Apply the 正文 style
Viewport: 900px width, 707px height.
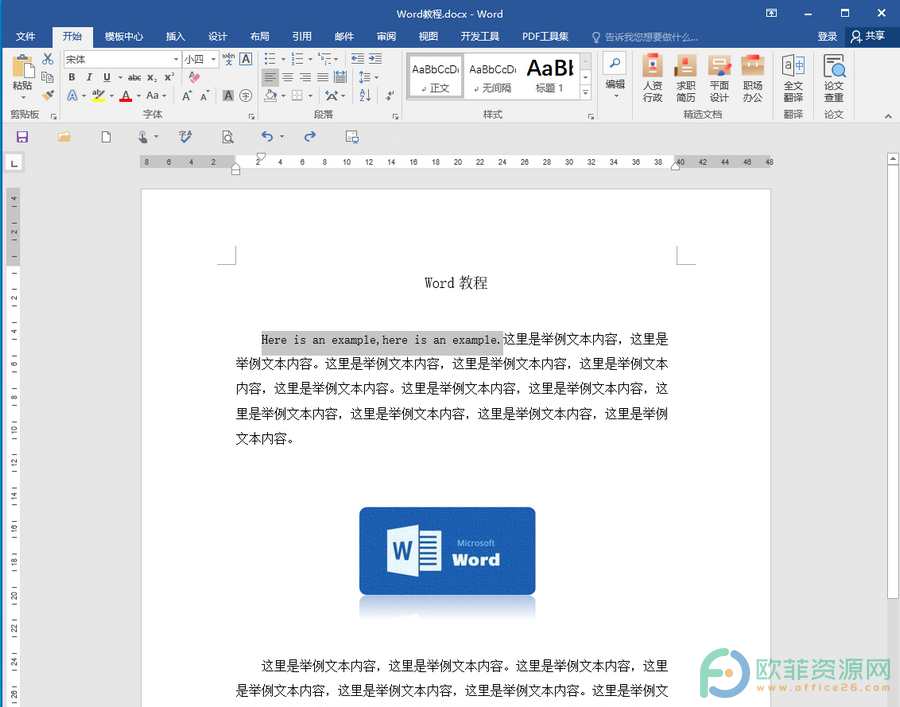pos(436,77)
